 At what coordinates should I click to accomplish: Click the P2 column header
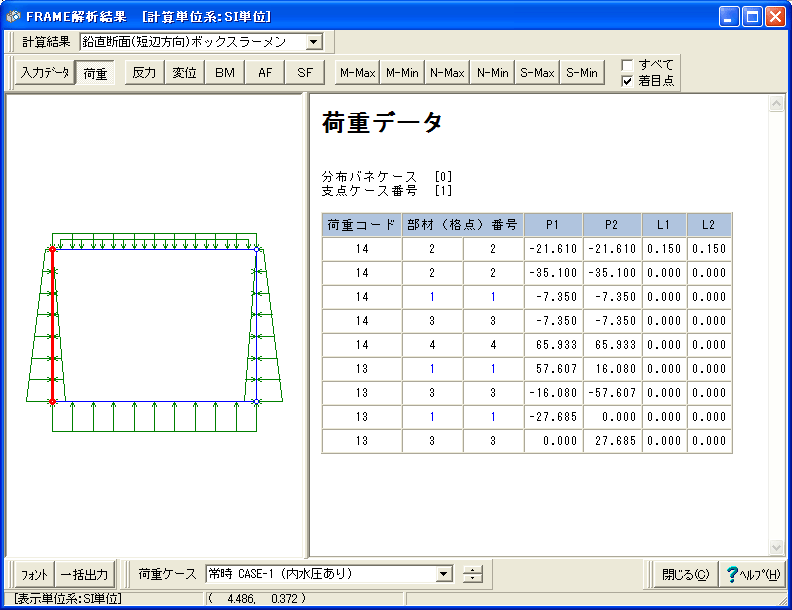tap(612, 225)
